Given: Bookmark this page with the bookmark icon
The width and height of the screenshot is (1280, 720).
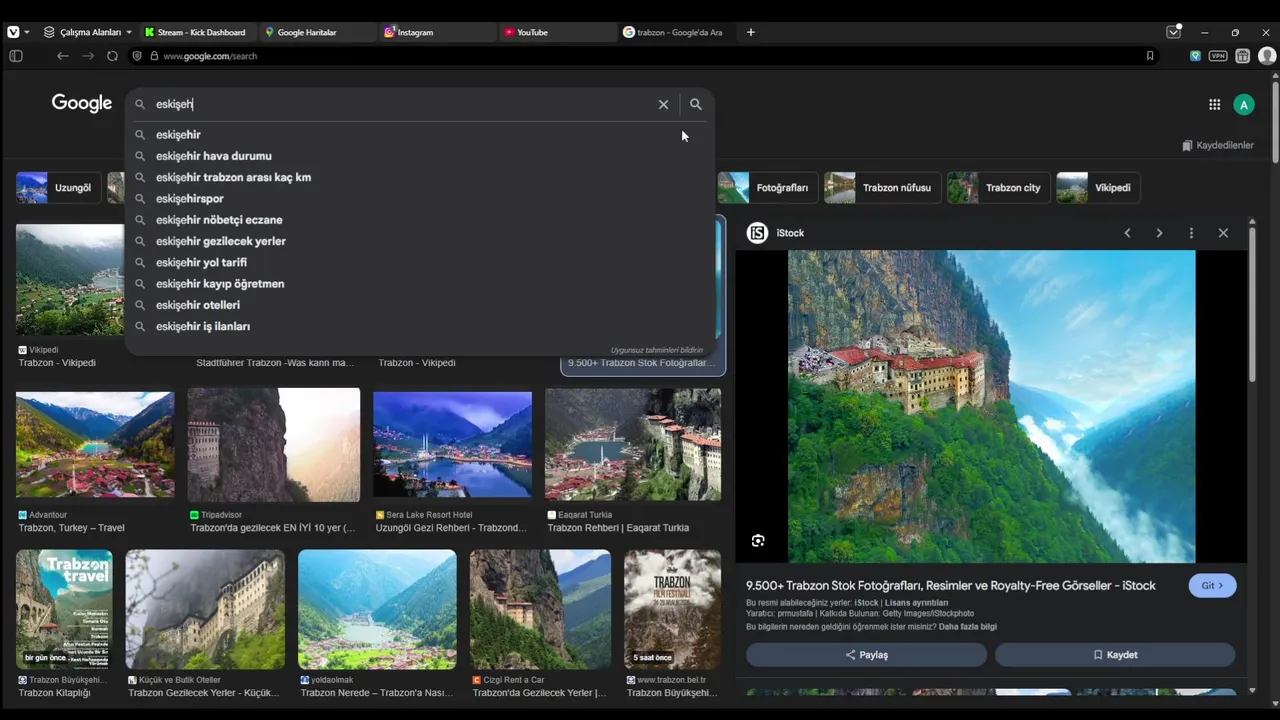Looking at the screenshot, I should [x=1150, y=56].
